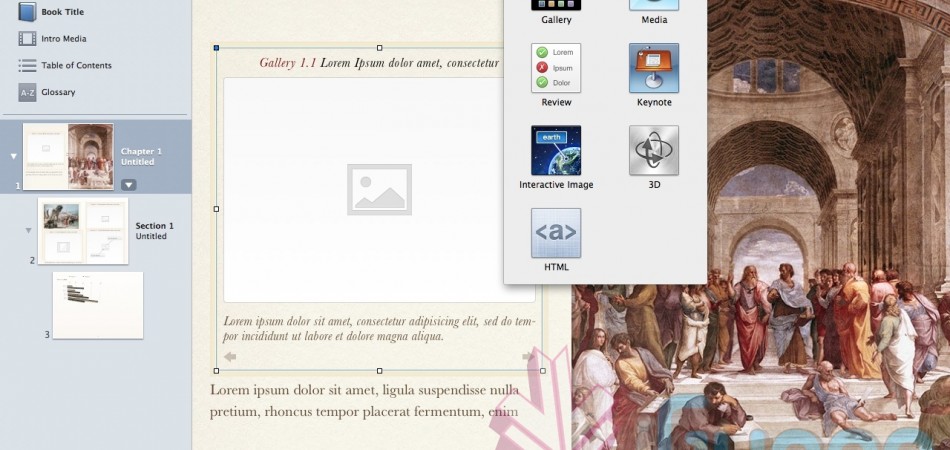The image size is (950, 450).
Task: Open the Glossary item
Action: (58, 92)
